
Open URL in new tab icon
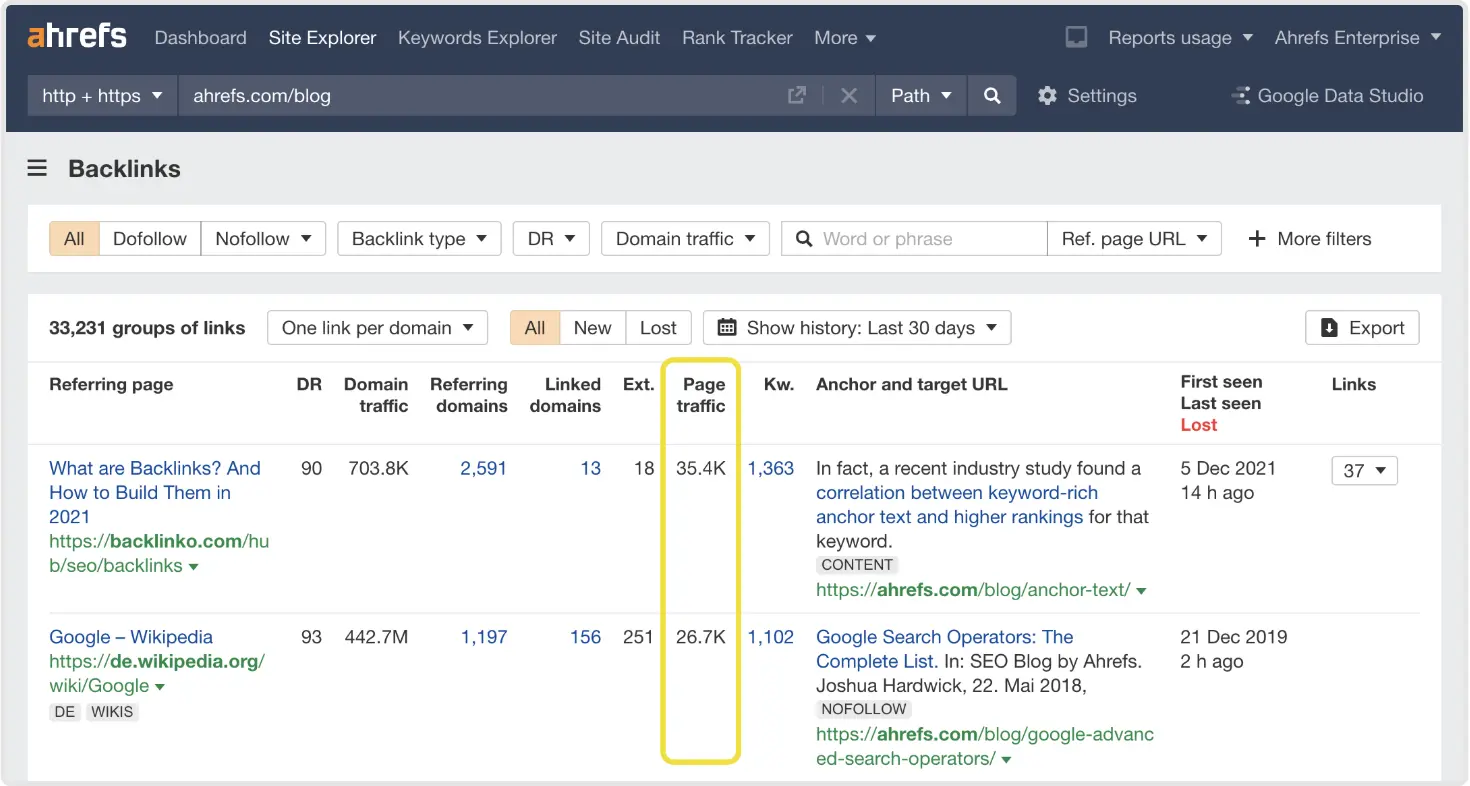tap(797, 96)
